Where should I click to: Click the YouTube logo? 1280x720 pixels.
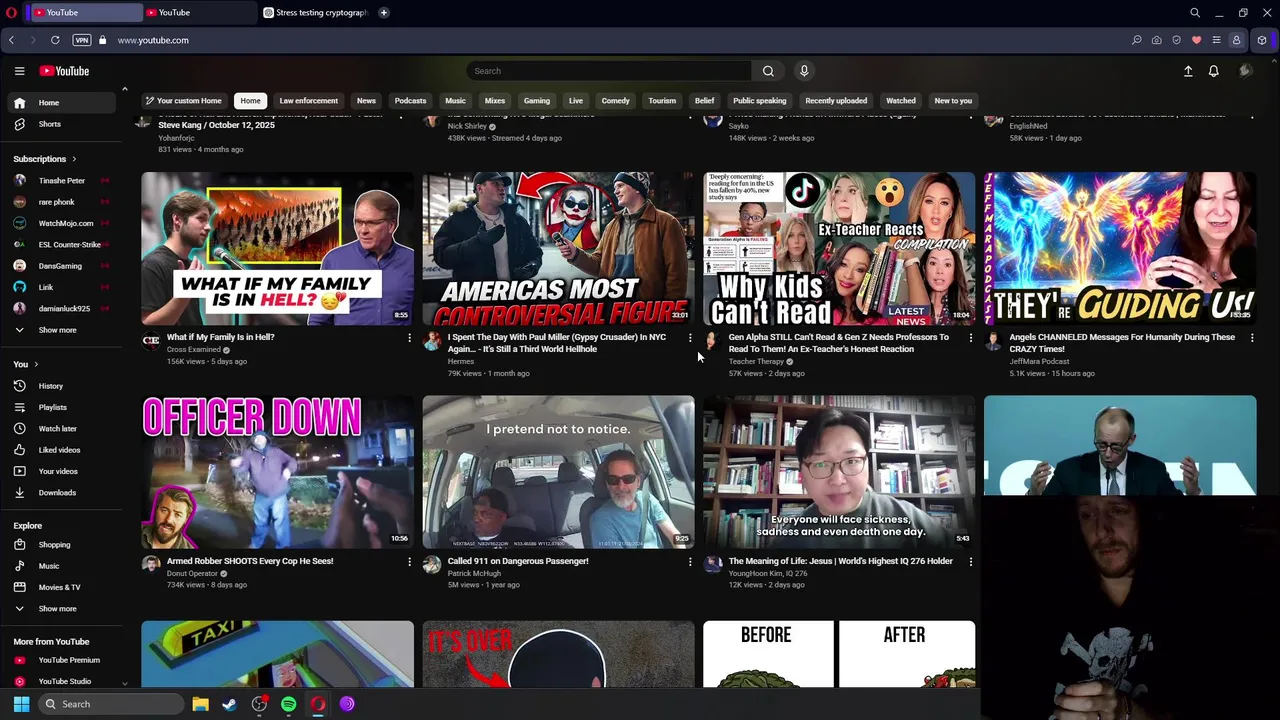tap(64, 71)
